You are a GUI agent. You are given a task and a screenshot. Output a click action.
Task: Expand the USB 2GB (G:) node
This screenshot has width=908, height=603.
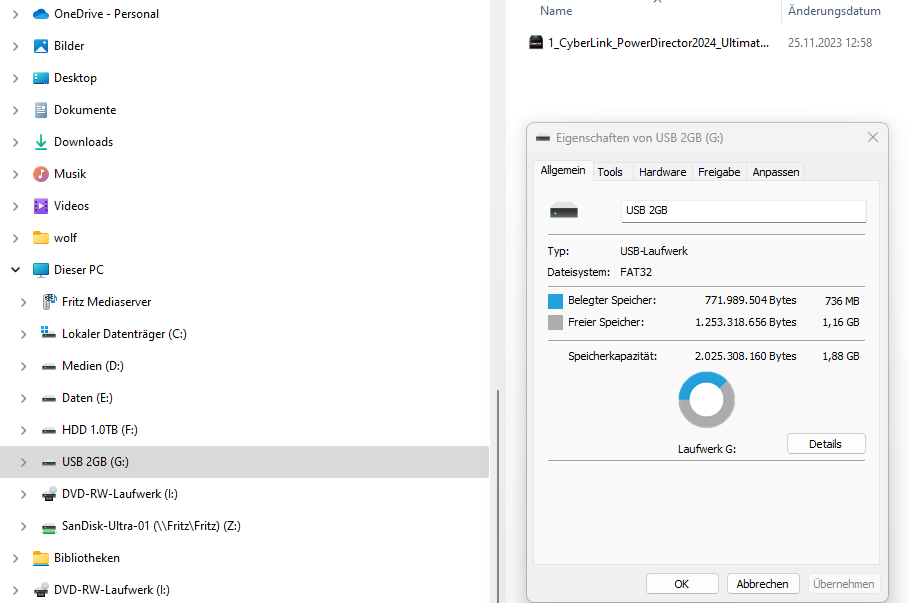23,462
